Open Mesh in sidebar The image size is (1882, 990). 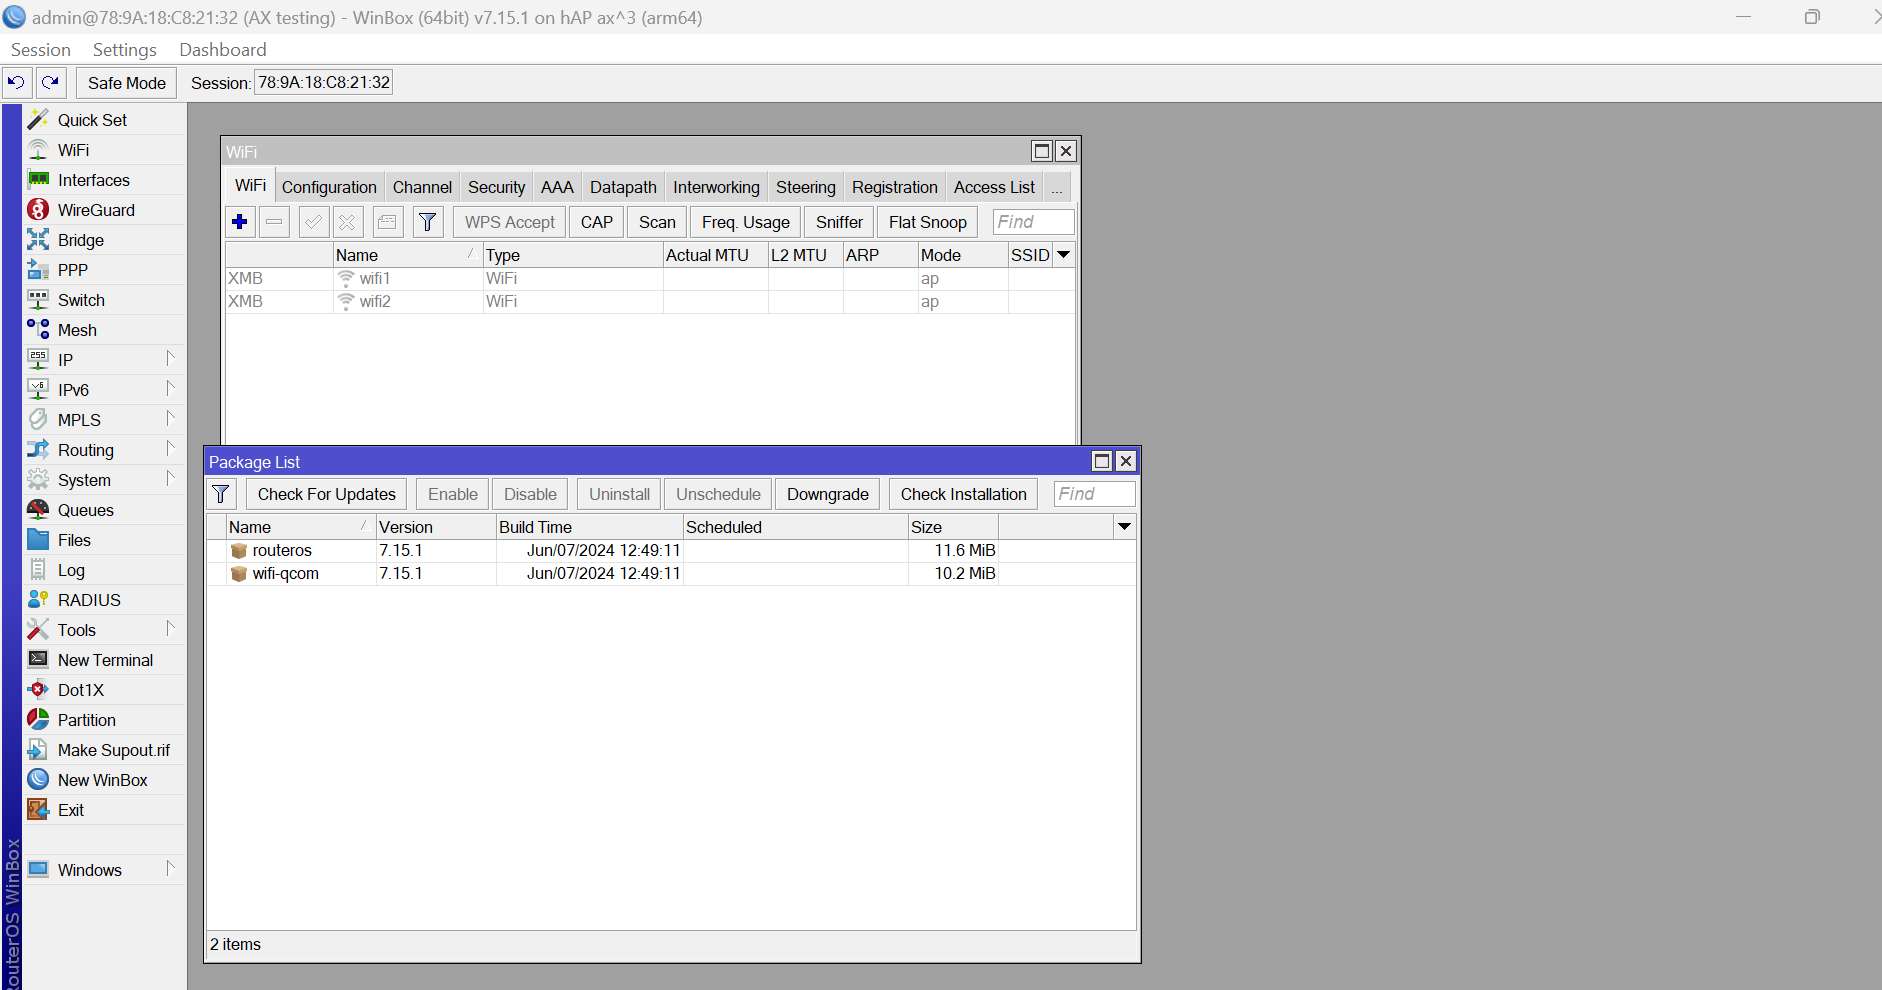coord(105,330)
